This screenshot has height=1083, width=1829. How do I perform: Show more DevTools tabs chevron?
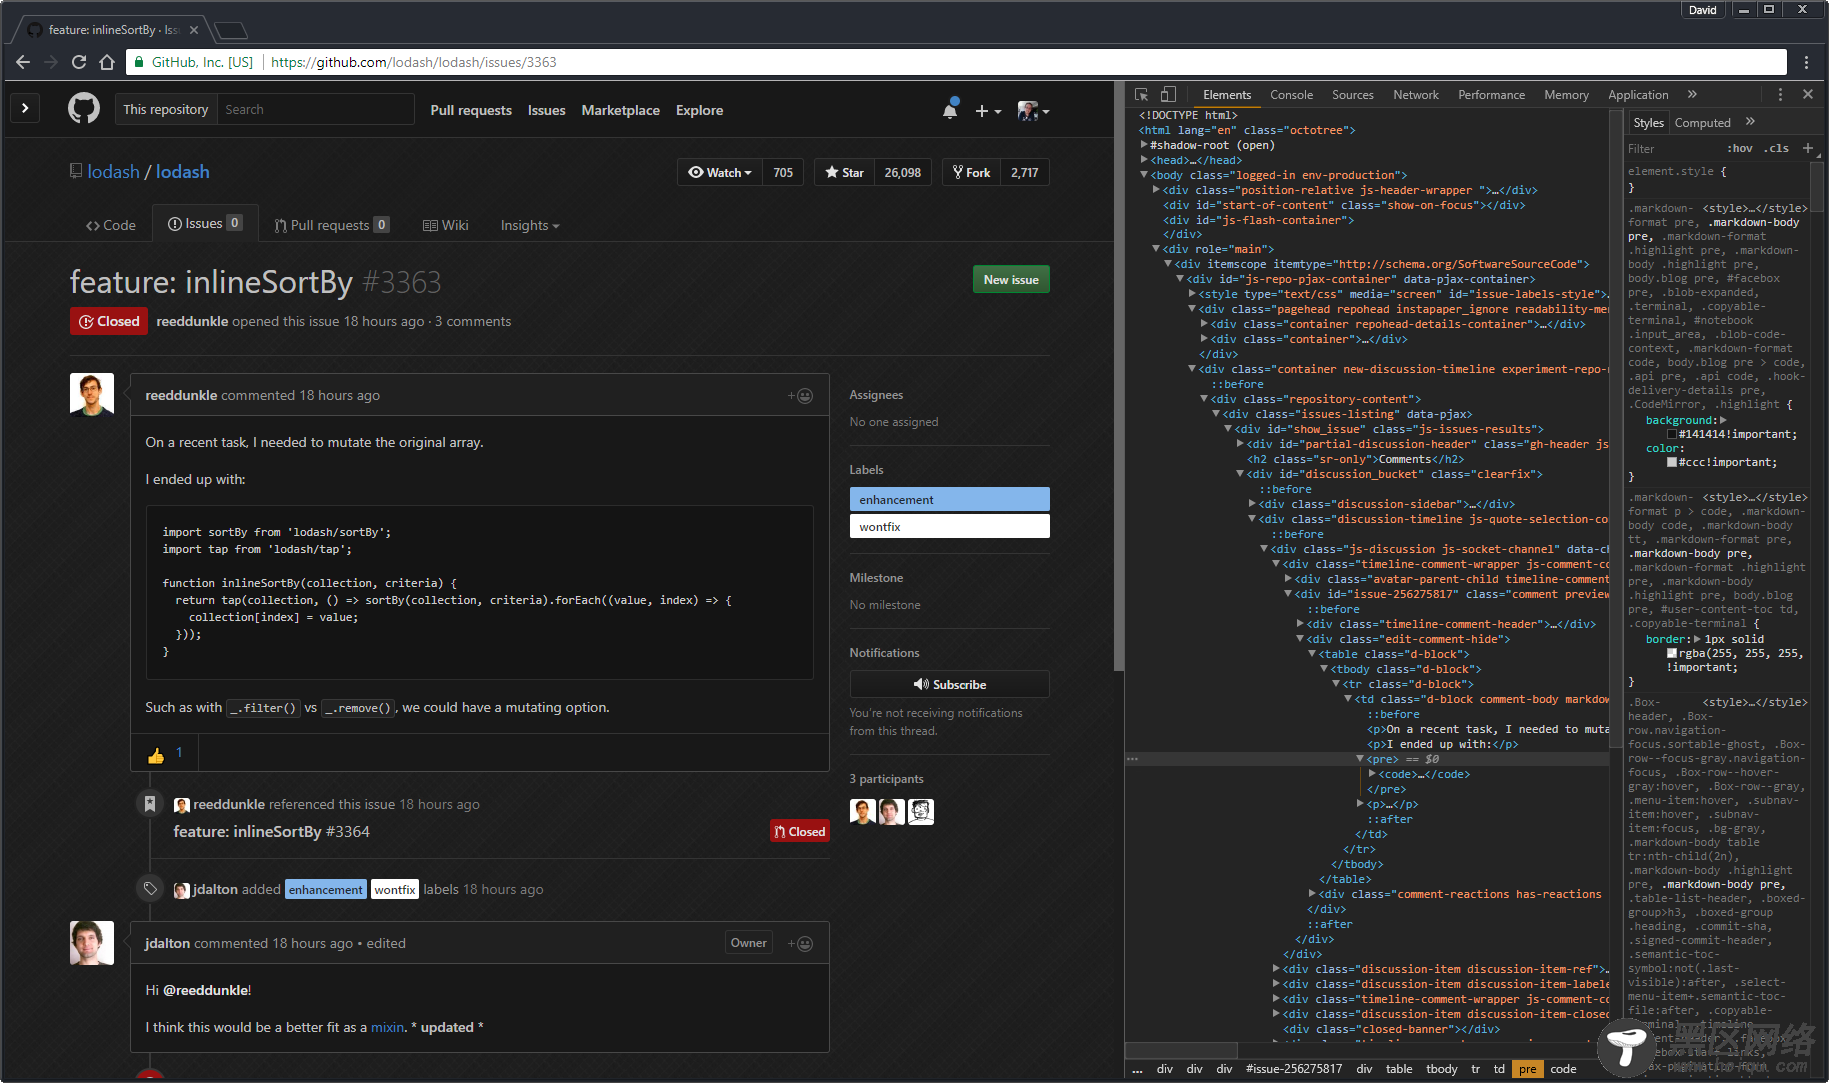(x=1692, y=95)
